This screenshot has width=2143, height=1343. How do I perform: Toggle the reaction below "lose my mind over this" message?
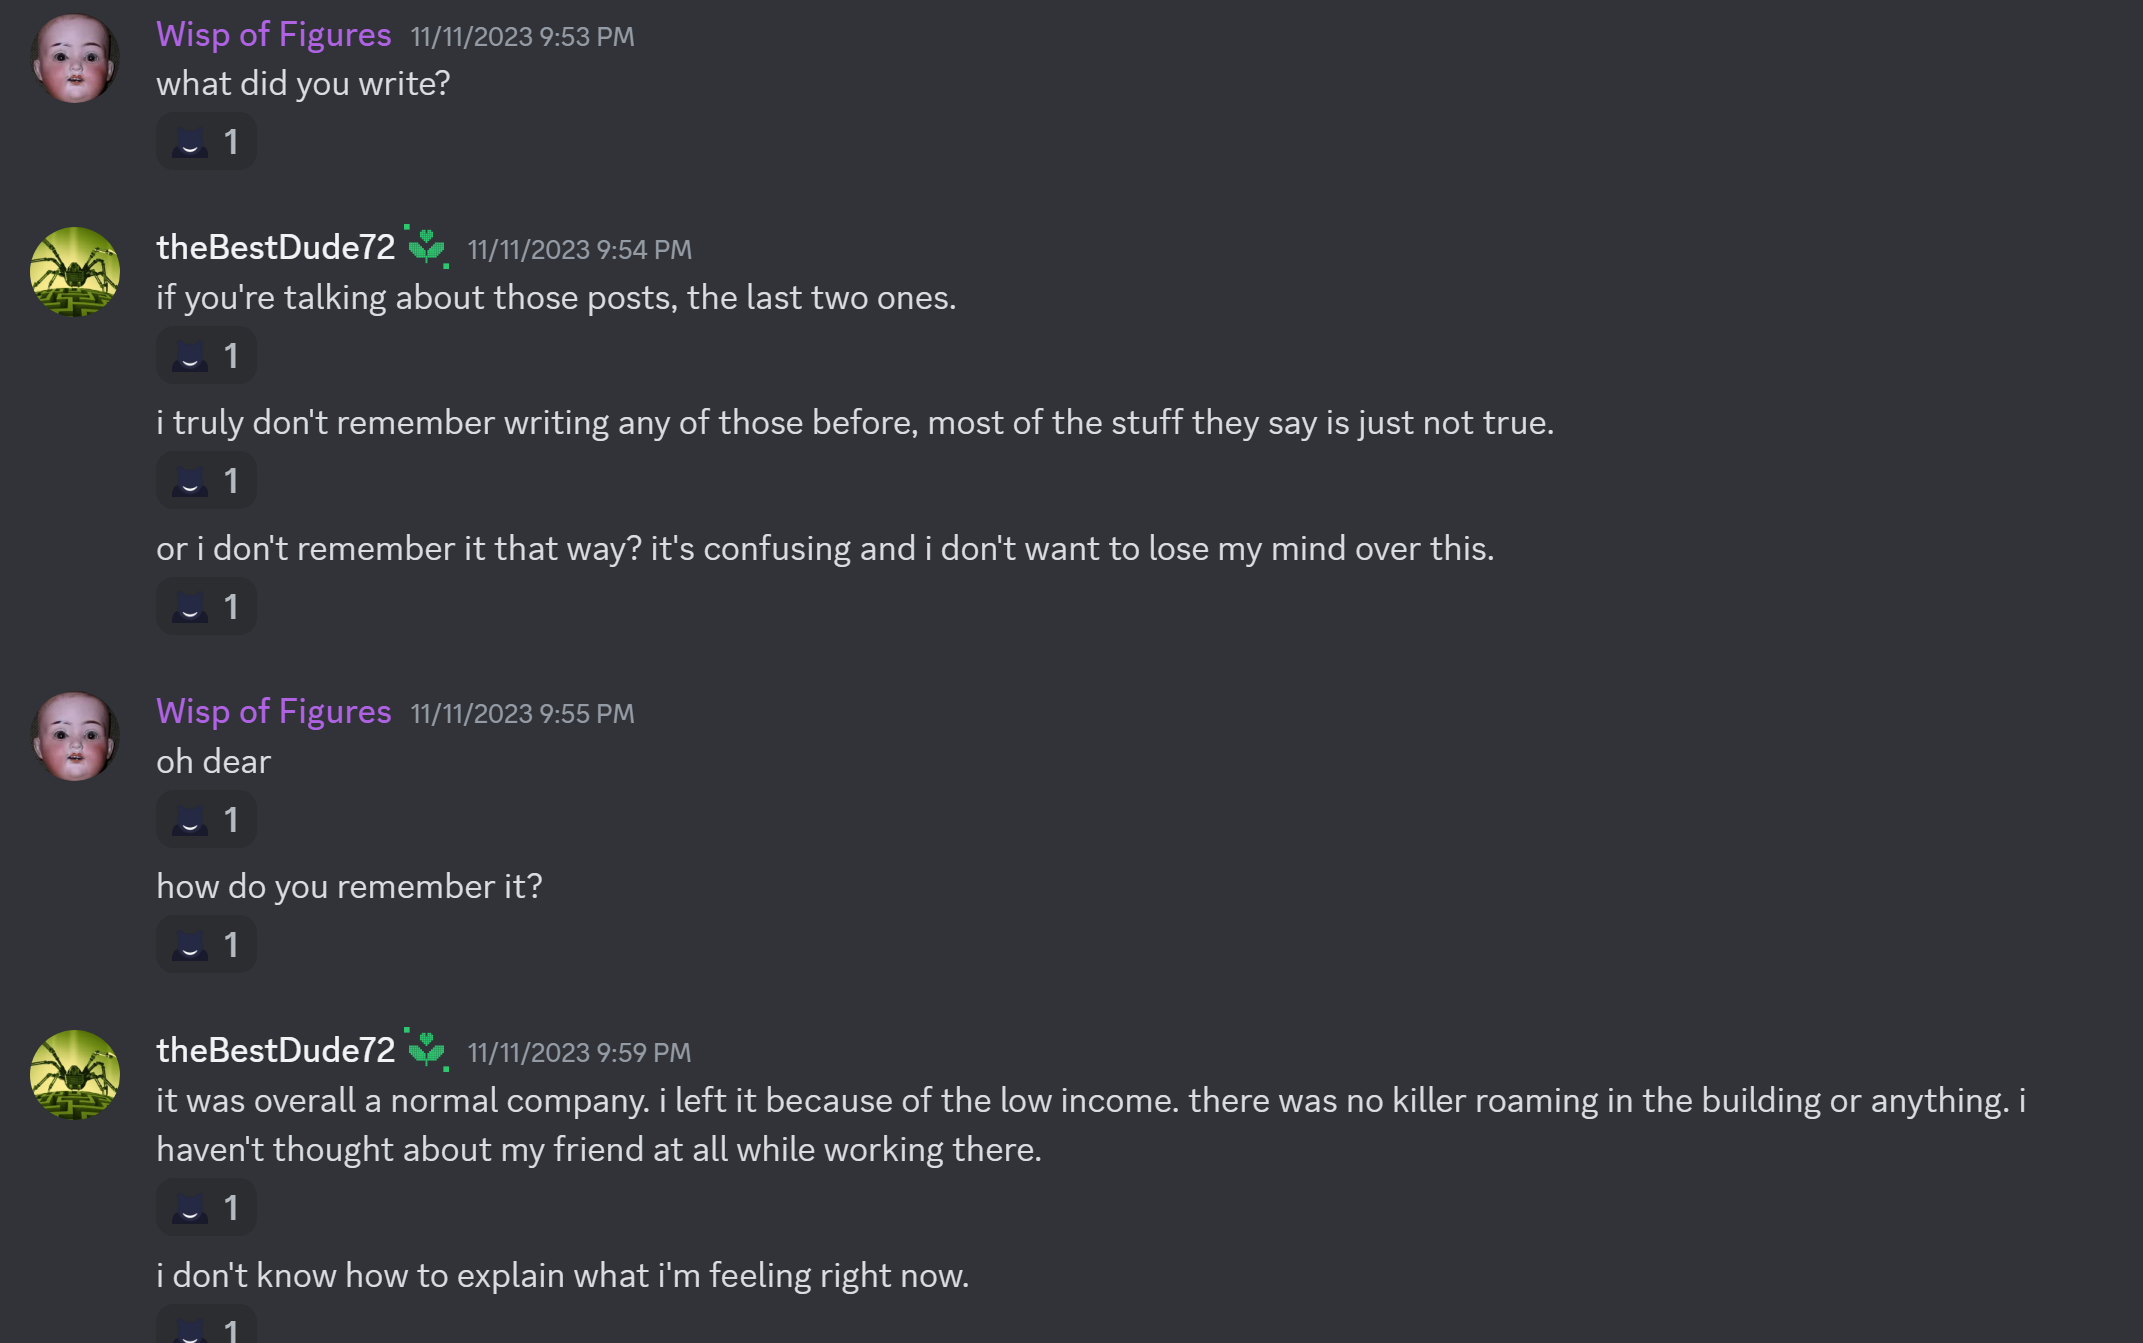click(x=206, y=607)
